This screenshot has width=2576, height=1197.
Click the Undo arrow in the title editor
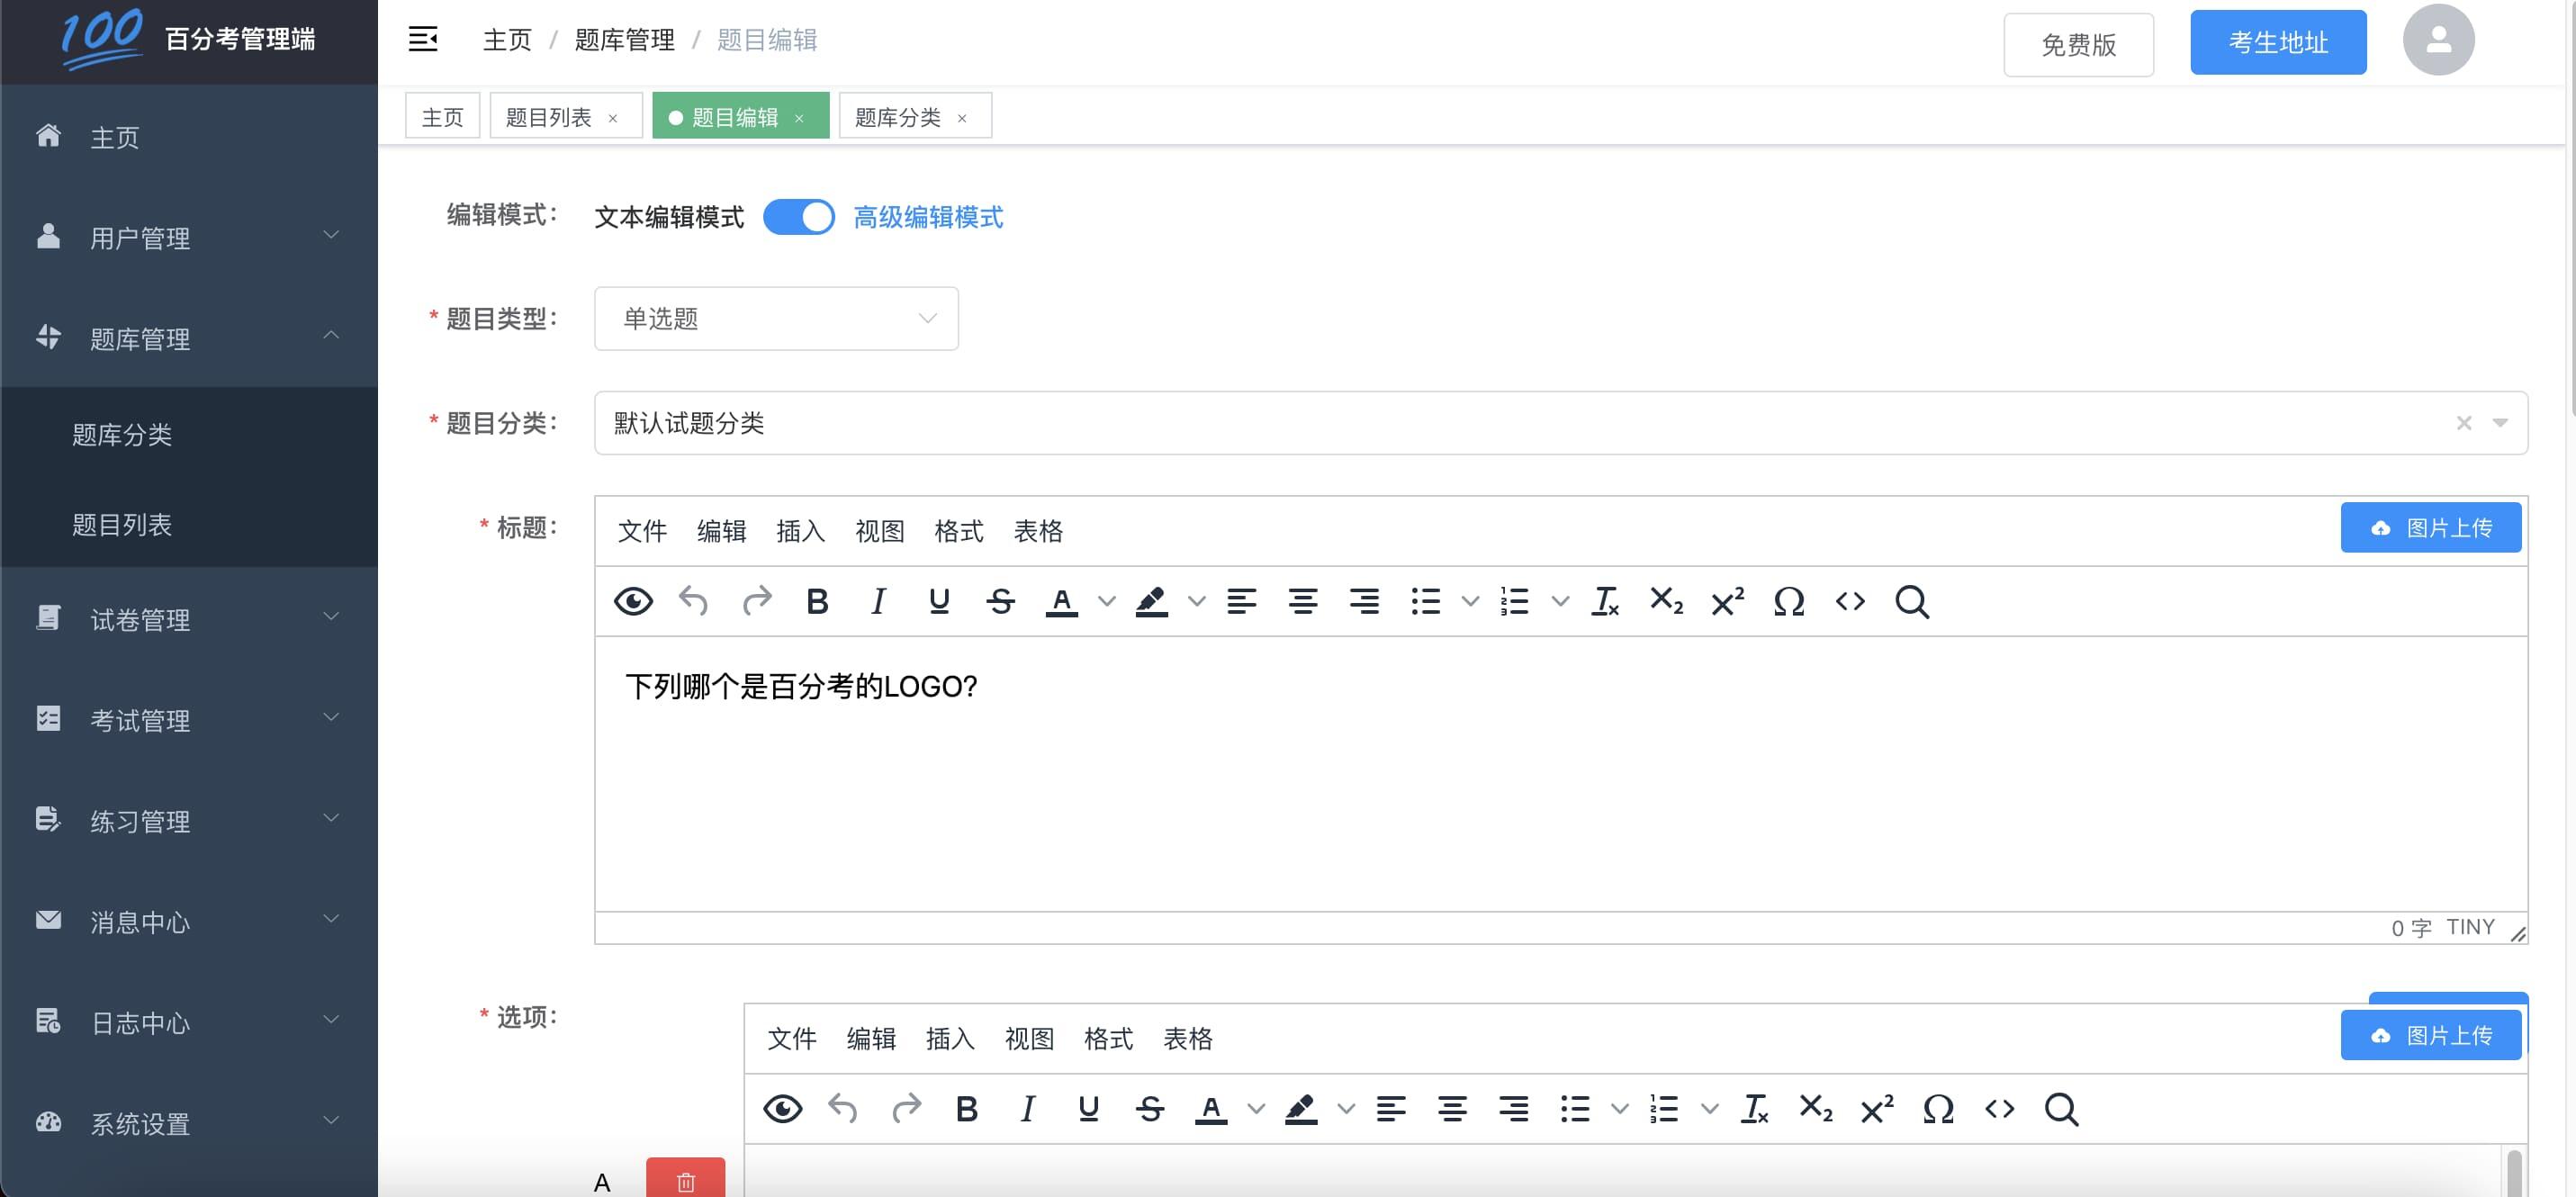(x=693, y=601)
